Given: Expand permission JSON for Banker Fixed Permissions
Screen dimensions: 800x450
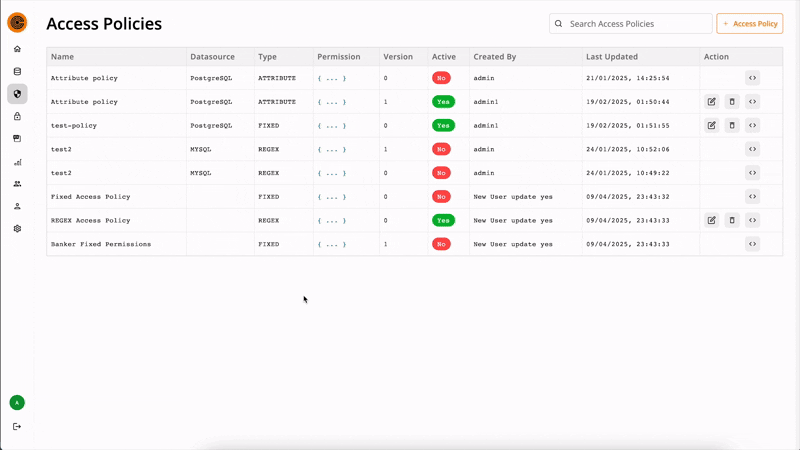Looking at the screenshot, I should tap(332, 244).
